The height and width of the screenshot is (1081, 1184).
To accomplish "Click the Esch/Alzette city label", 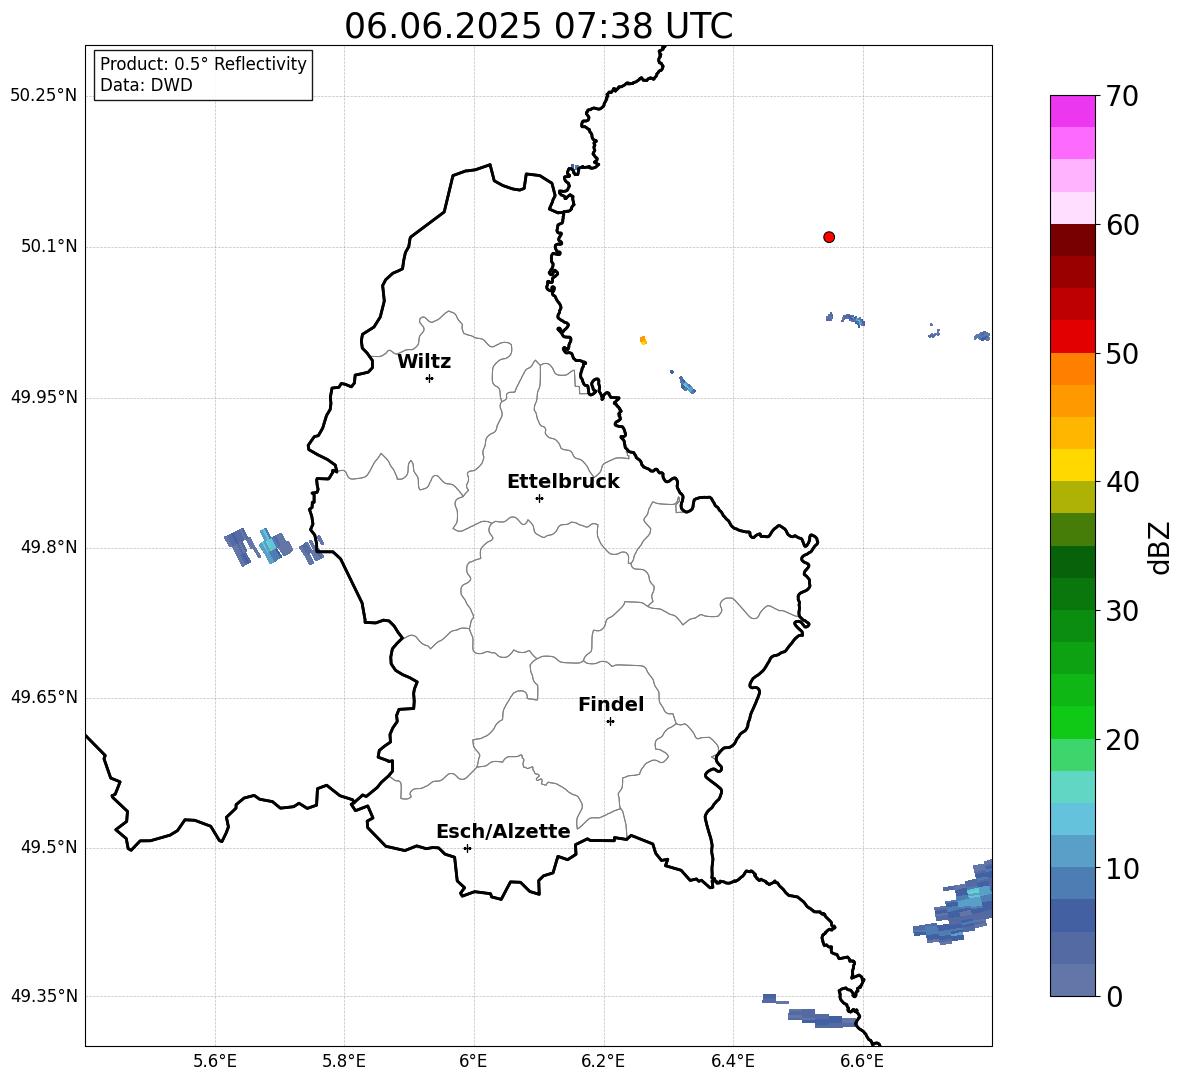I will point(503,831).
